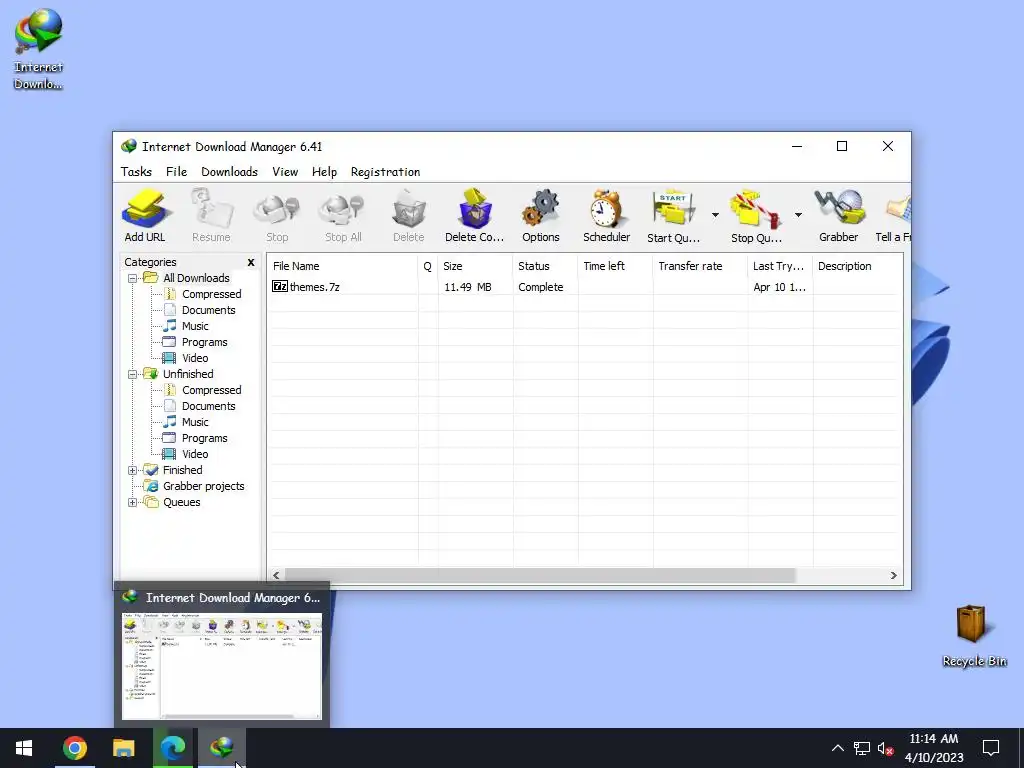1024x768 pixels.
Task: Click the horizontal scrollbar thumb
Action: coord(540,575)
